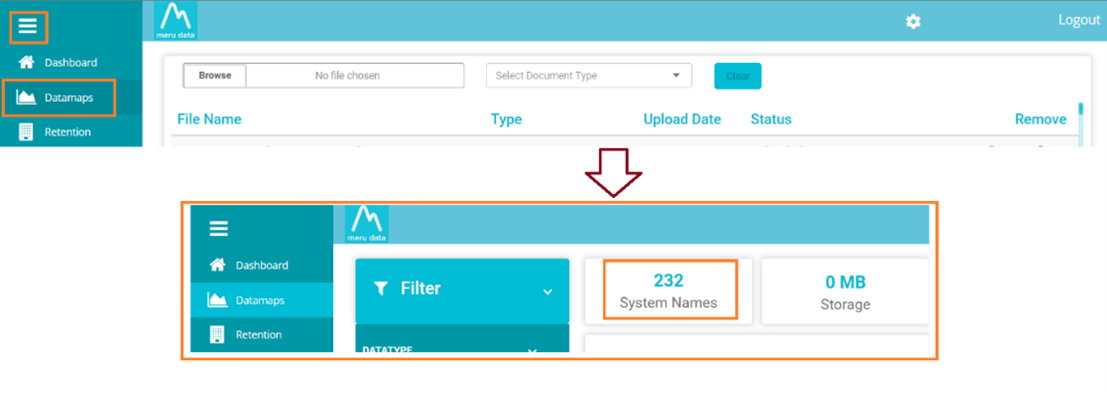Viewport: 1107px width, 399px height.
Task: Click the Dashboard home icon in lower sidebar
Action: coord(217,265)
